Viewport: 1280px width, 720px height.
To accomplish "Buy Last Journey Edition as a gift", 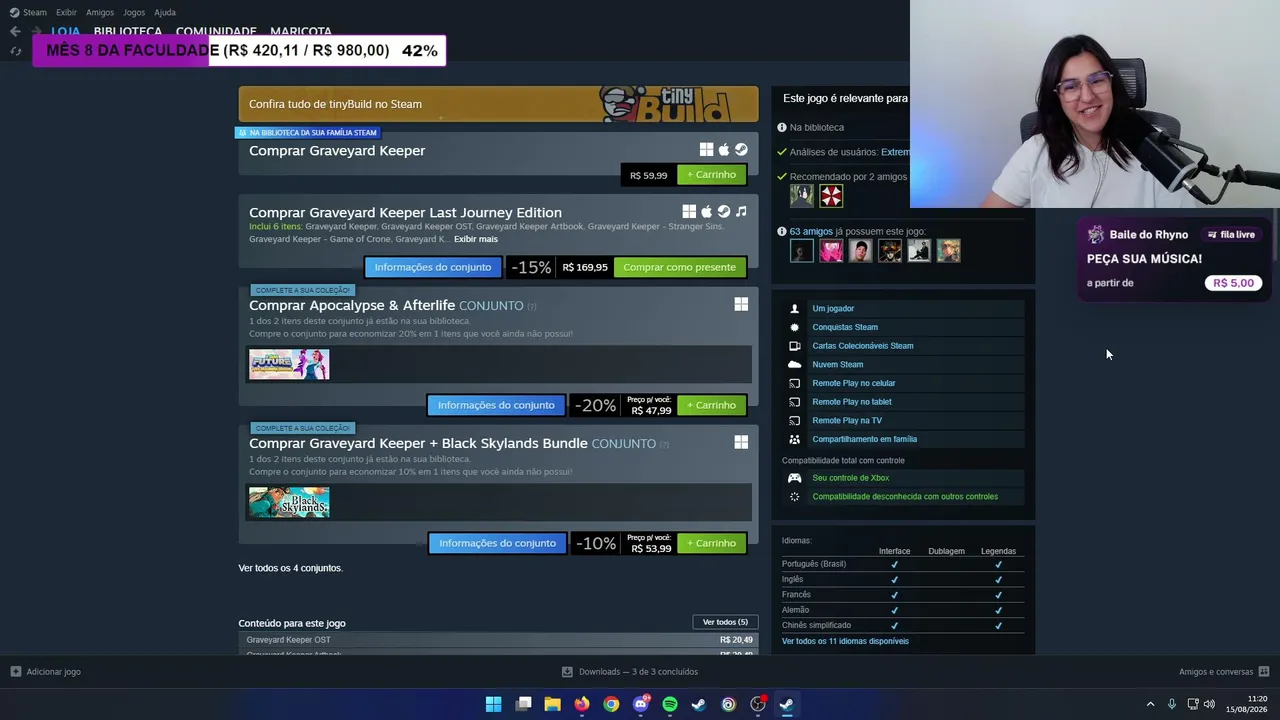I will tap(680, 267).
